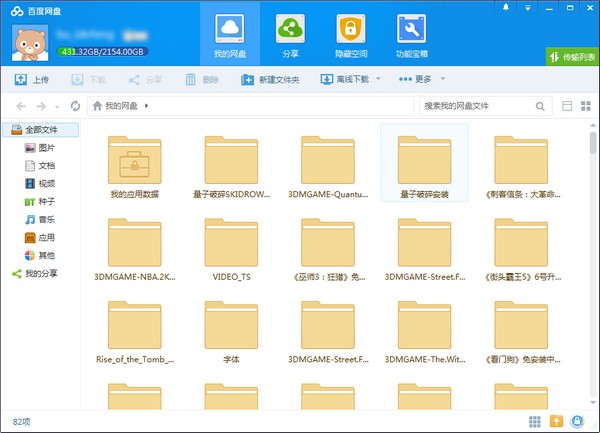
Task: Click the vertical scrollbar thumb
Action: 593,142
